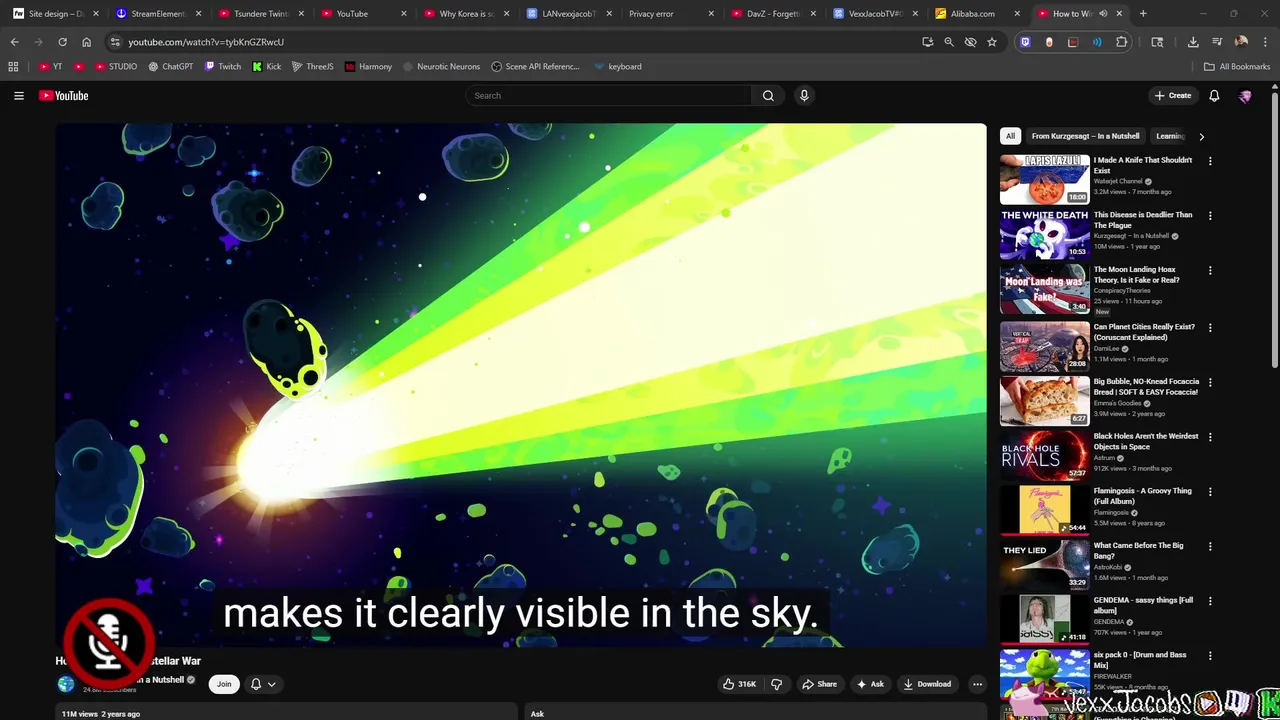
Task: Click into the YouTube search field
Action: [x=608, y=95]
